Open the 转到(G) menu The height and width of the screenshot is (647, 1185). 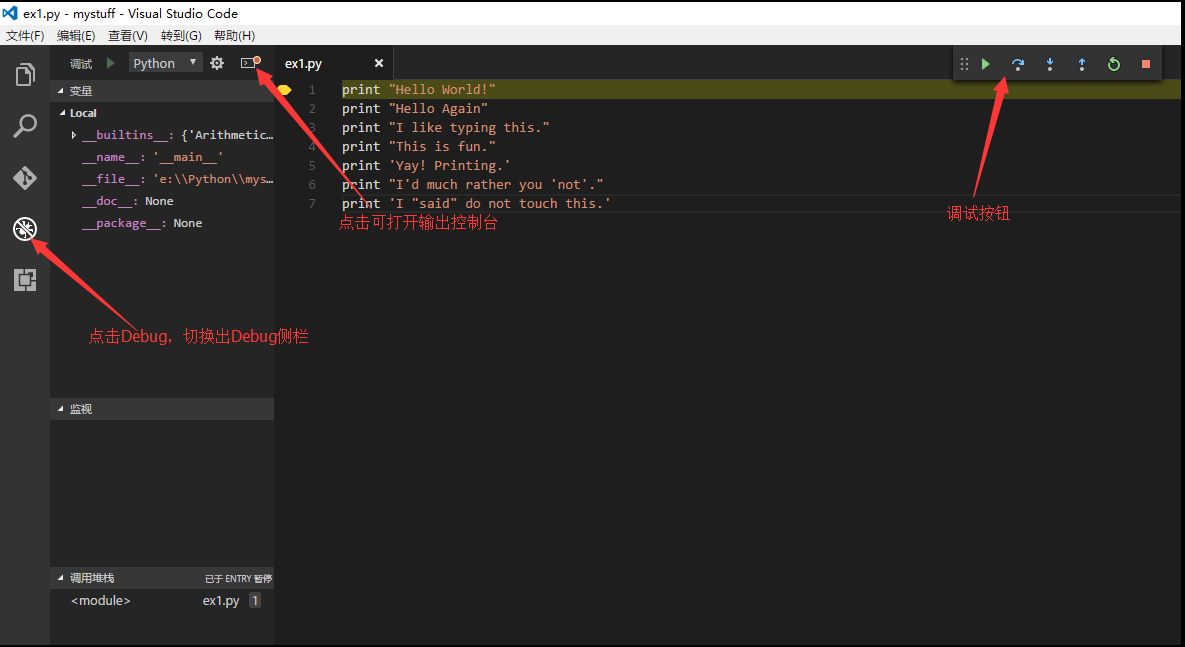pyautogui.click(x=181, y=36)
